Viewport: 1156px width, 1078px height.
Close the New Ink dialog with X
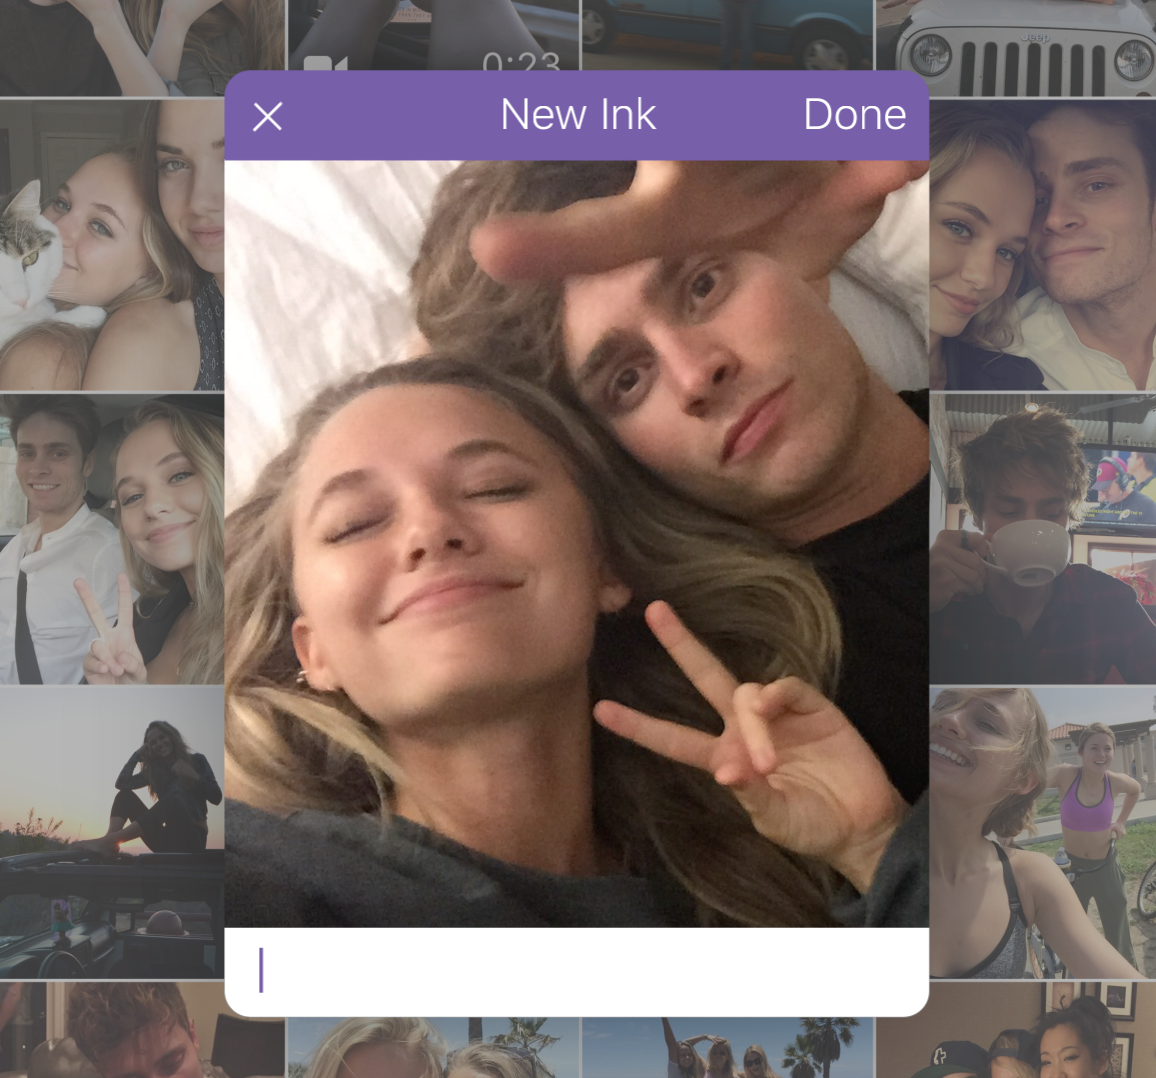267,117
